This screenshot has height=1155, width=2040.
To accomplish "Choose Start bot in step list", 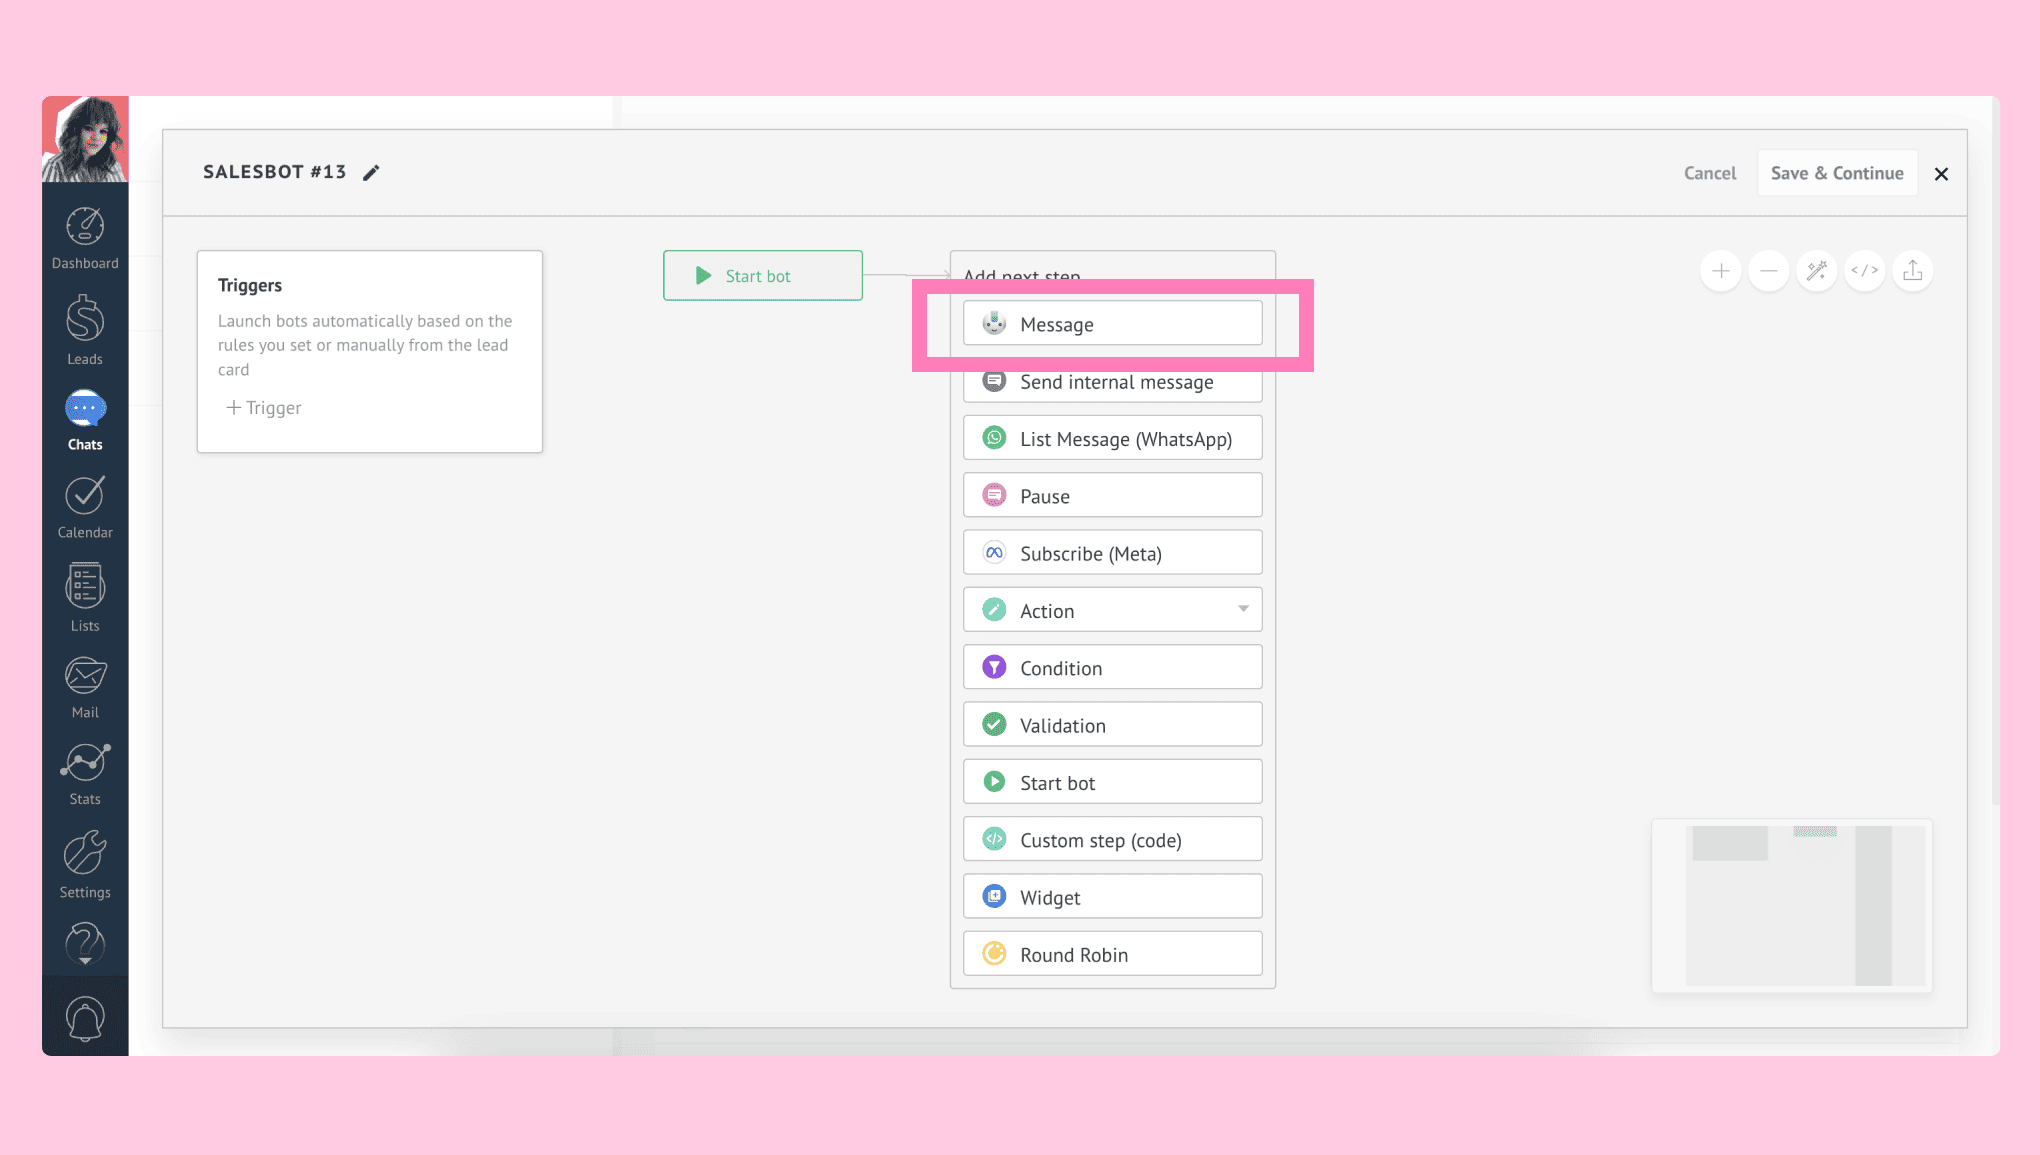I will [1112, 782].
